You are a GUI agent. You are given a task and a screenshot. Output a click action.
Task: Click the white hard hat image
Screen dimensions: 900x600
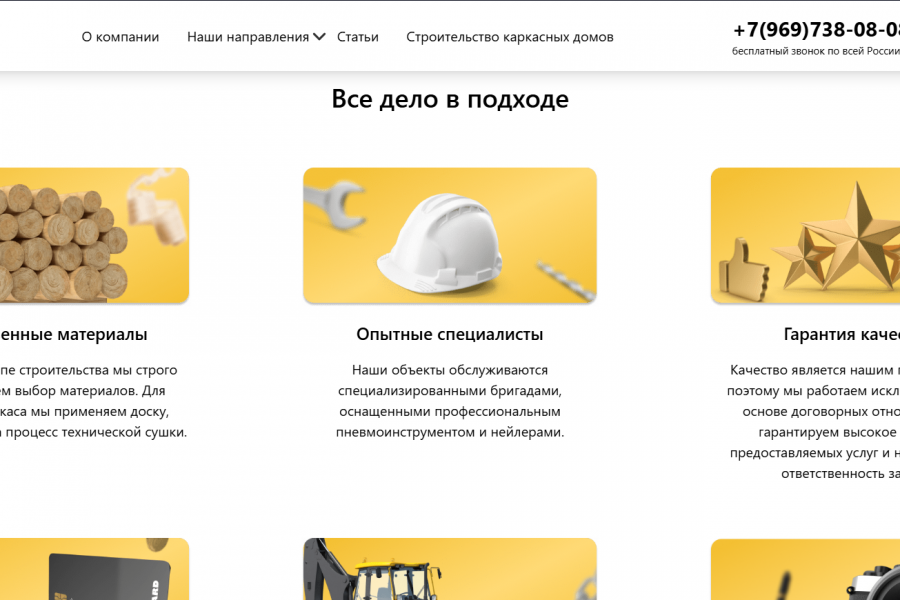tap(450, 235)
